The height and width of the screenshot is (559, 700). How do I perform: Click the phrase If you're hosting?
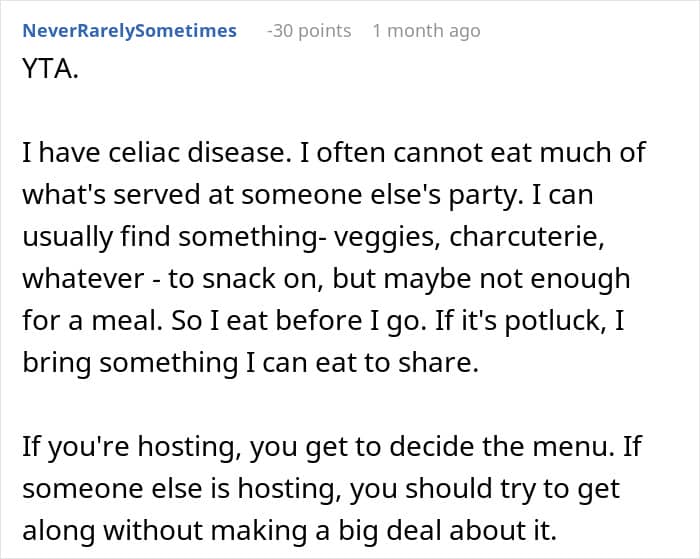(x=129, y=447)
